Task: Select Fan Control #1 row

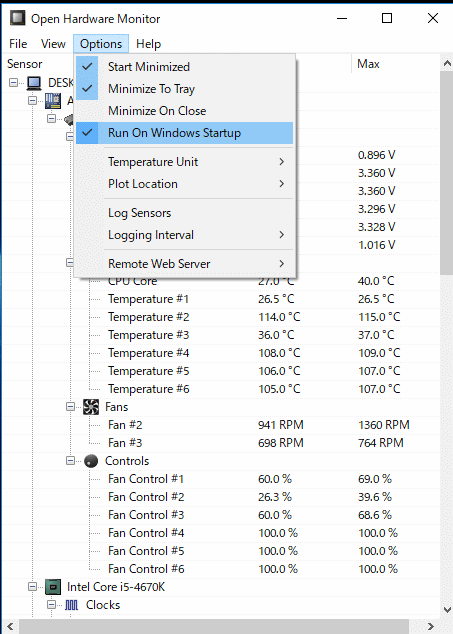Action: pos(221,479)
